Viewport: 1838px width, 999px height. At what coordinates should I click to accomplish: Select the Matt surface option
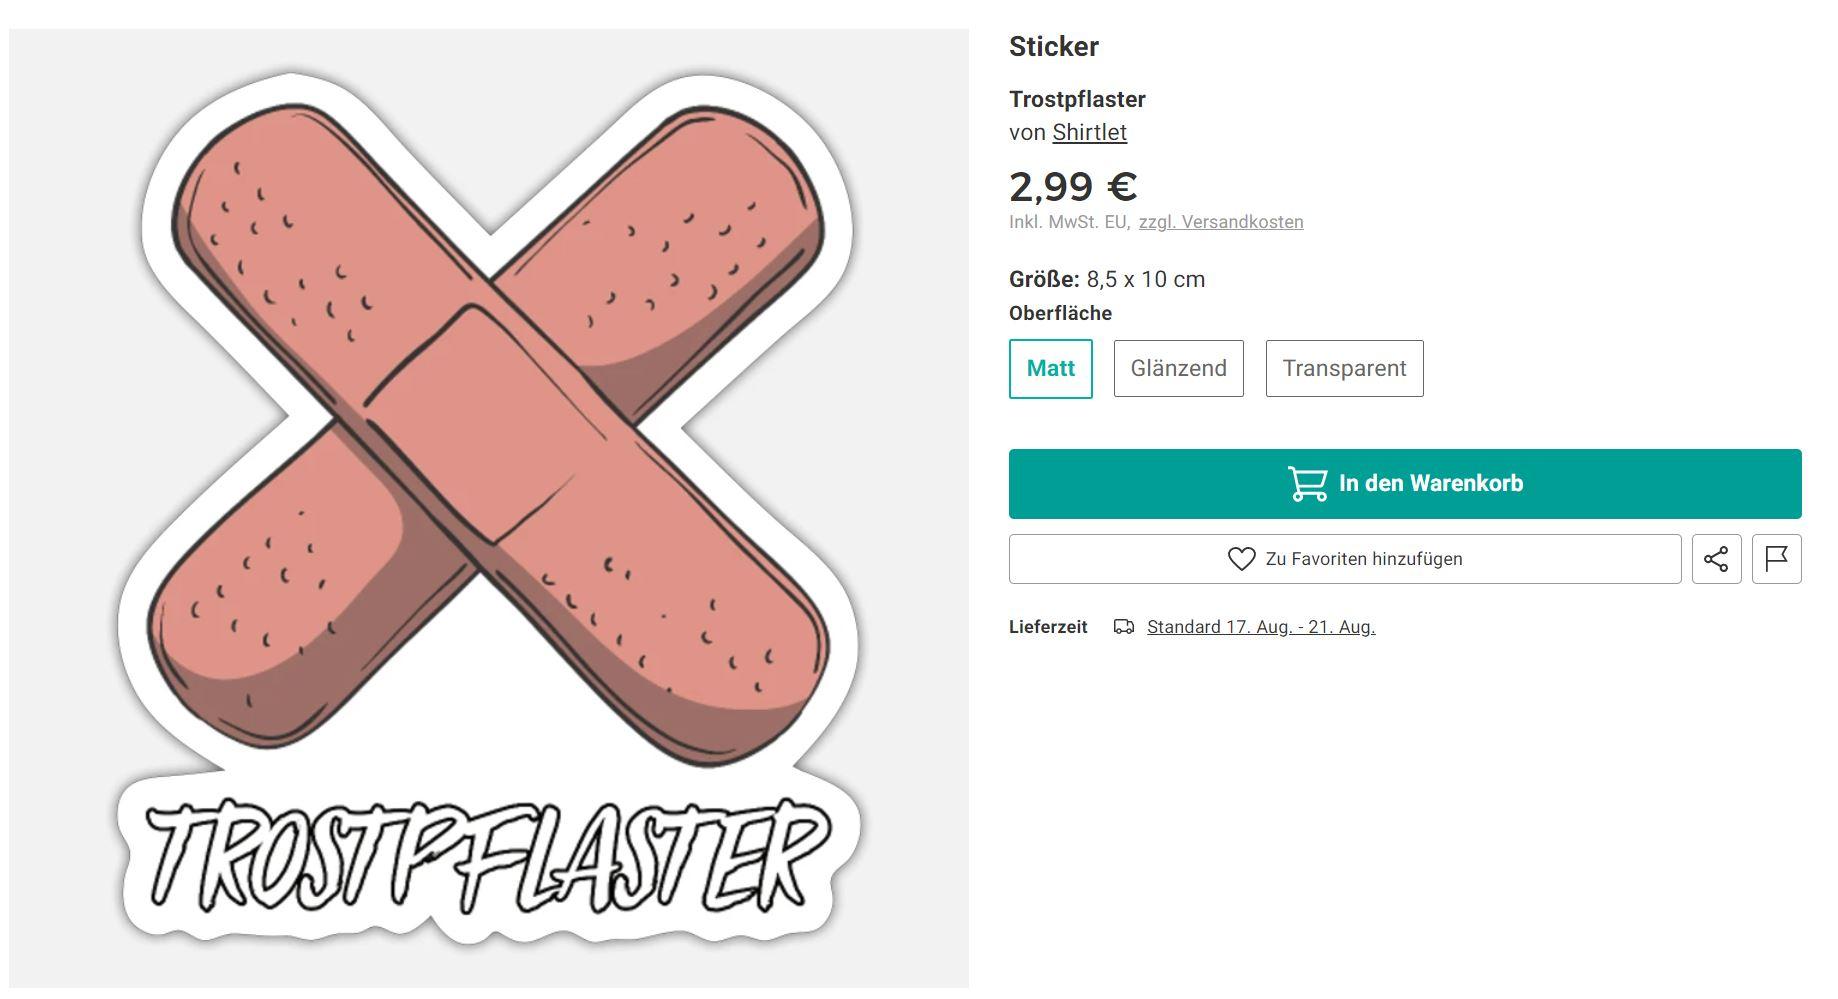[x=1050, y=369]
